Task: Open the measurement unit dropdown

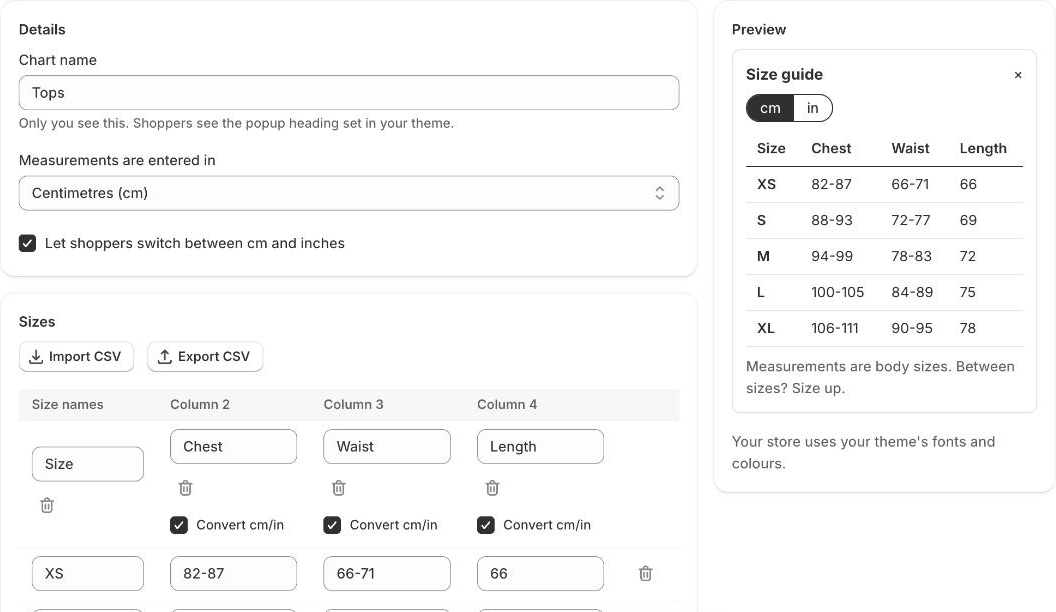Action: (349, 193)
